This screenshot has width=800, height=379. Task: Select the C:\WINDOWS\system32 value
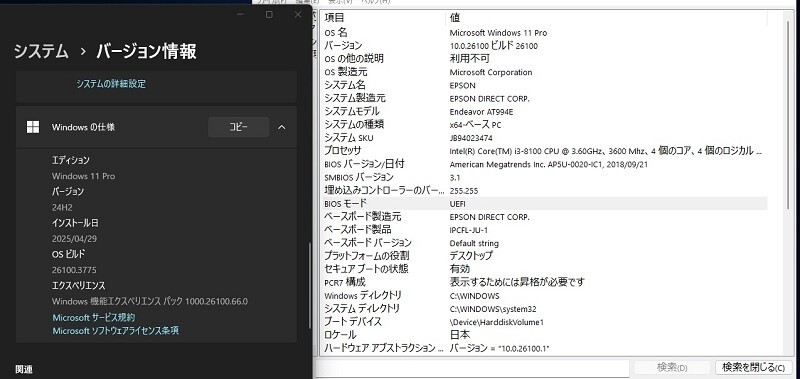tap(493, 309)
